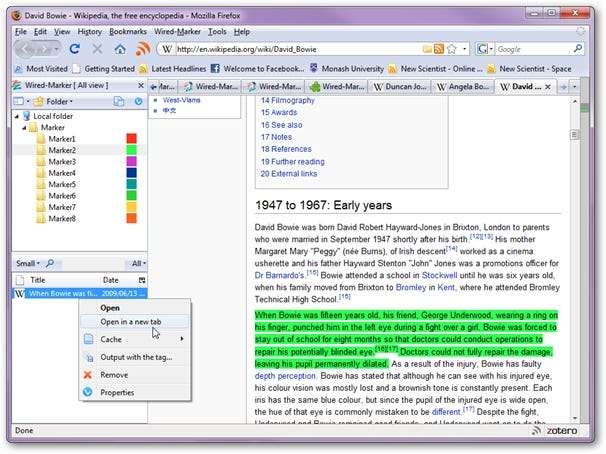Click the red Marker1 color swatch

[131, 139]
